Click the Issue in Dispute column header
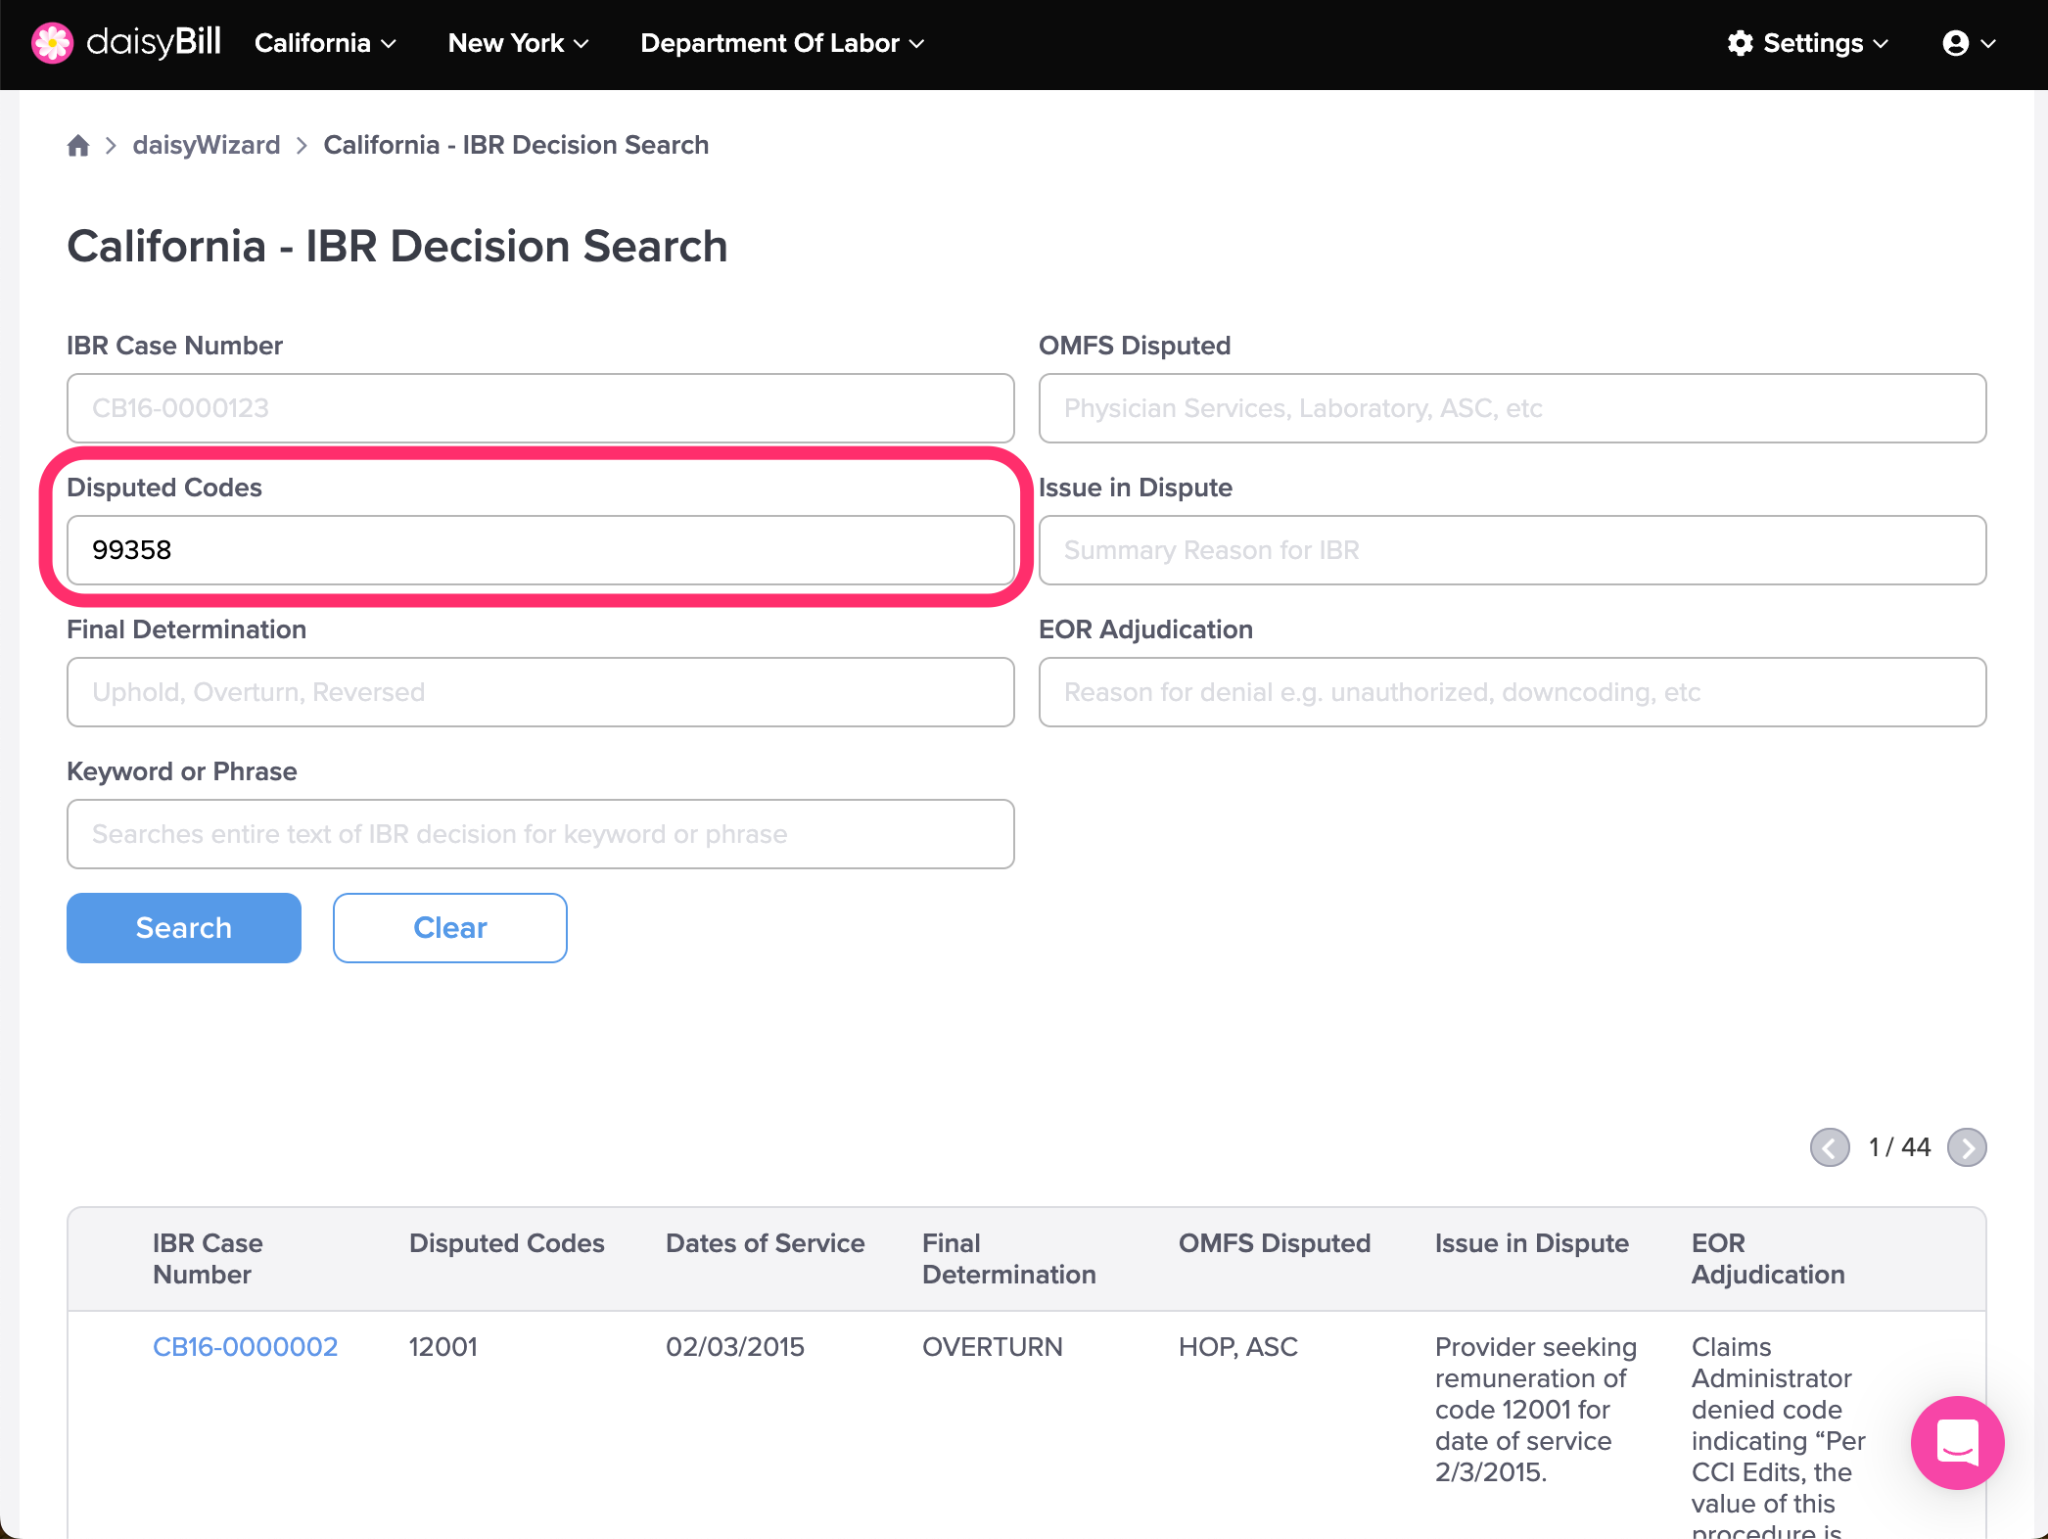 (1531, 1243)
